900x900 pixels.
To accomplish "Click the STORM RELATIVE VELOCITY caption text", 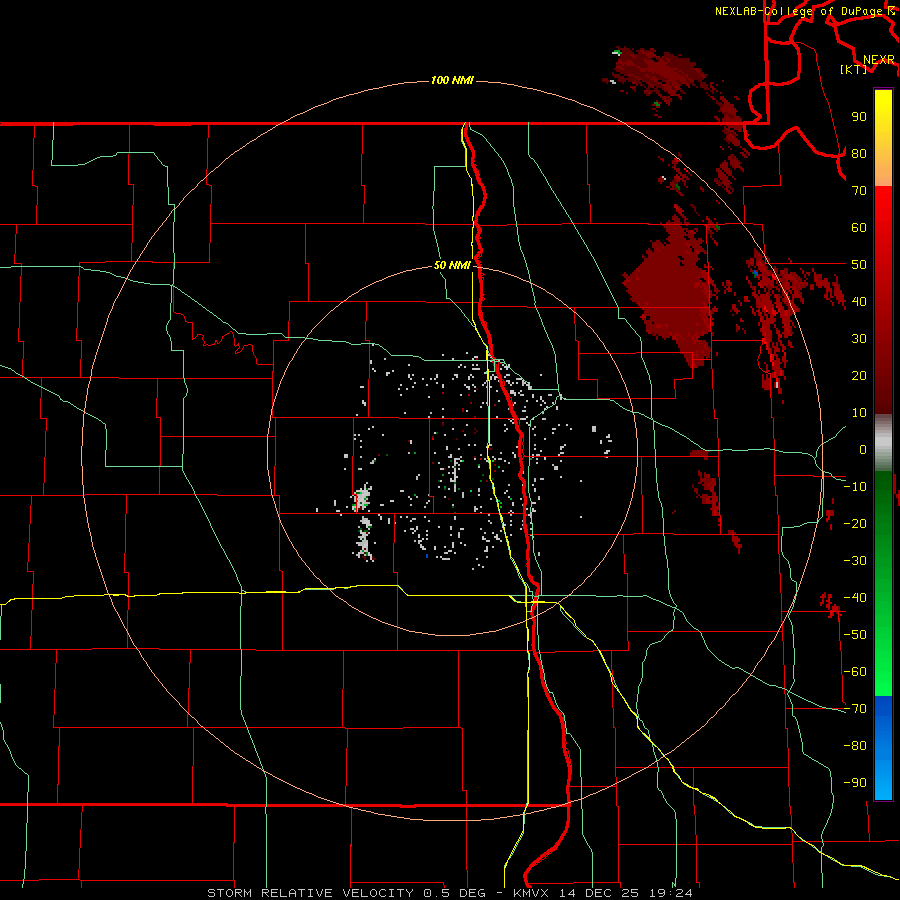I will point(310,893).
